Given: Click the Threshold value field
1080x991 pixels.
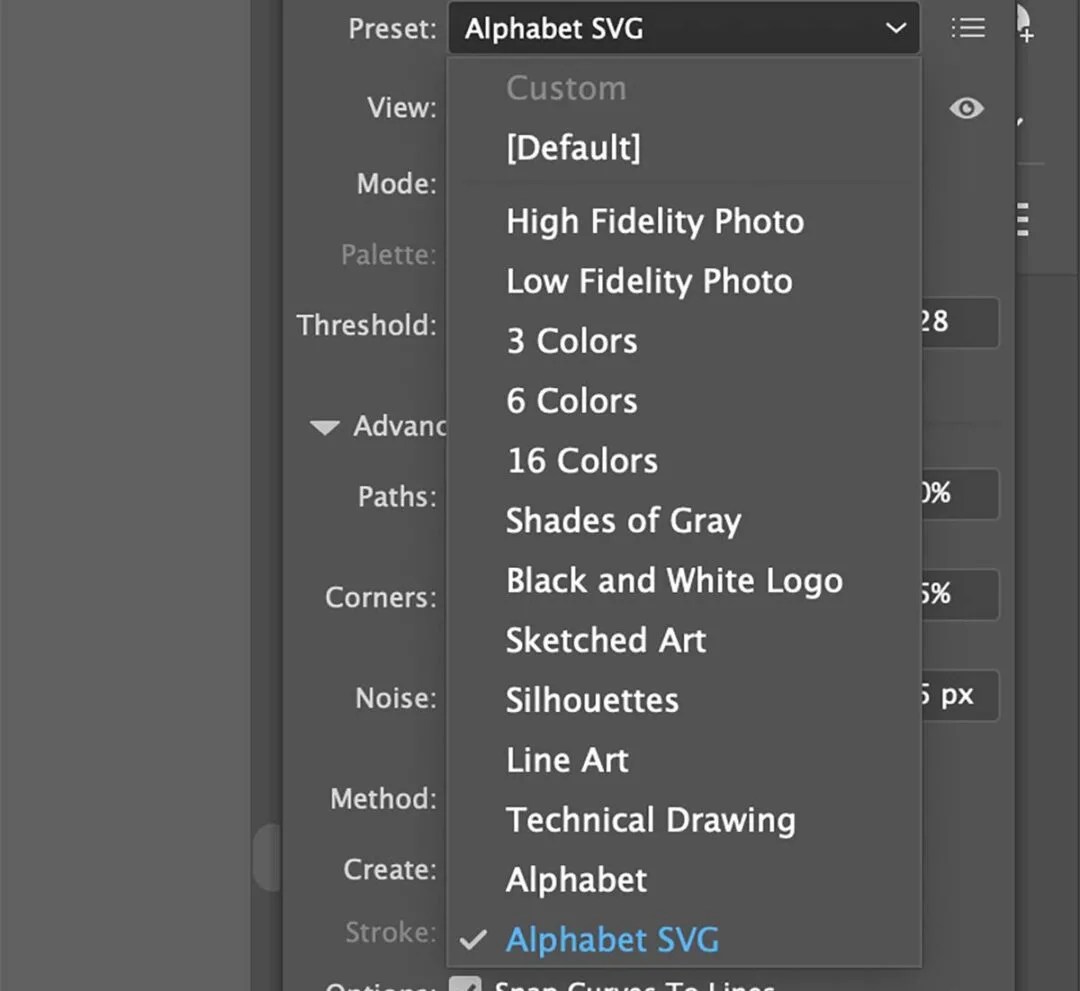Looking at the screenshot, I should 958,322.
